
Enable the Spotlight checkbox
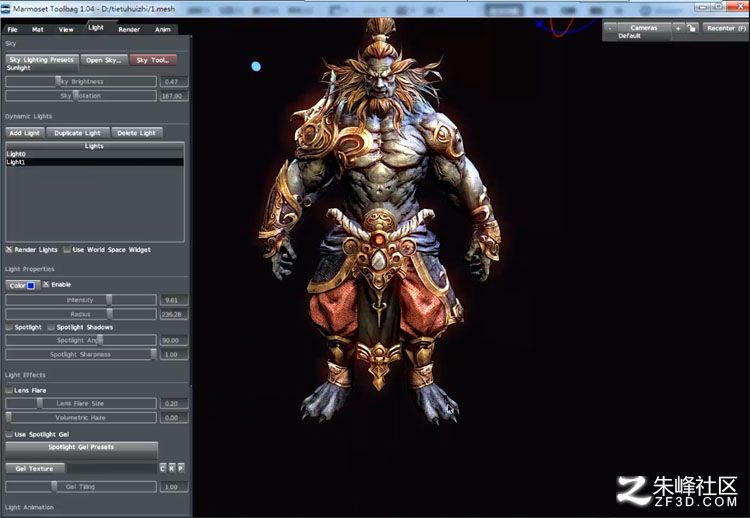[x=9, y=327]
